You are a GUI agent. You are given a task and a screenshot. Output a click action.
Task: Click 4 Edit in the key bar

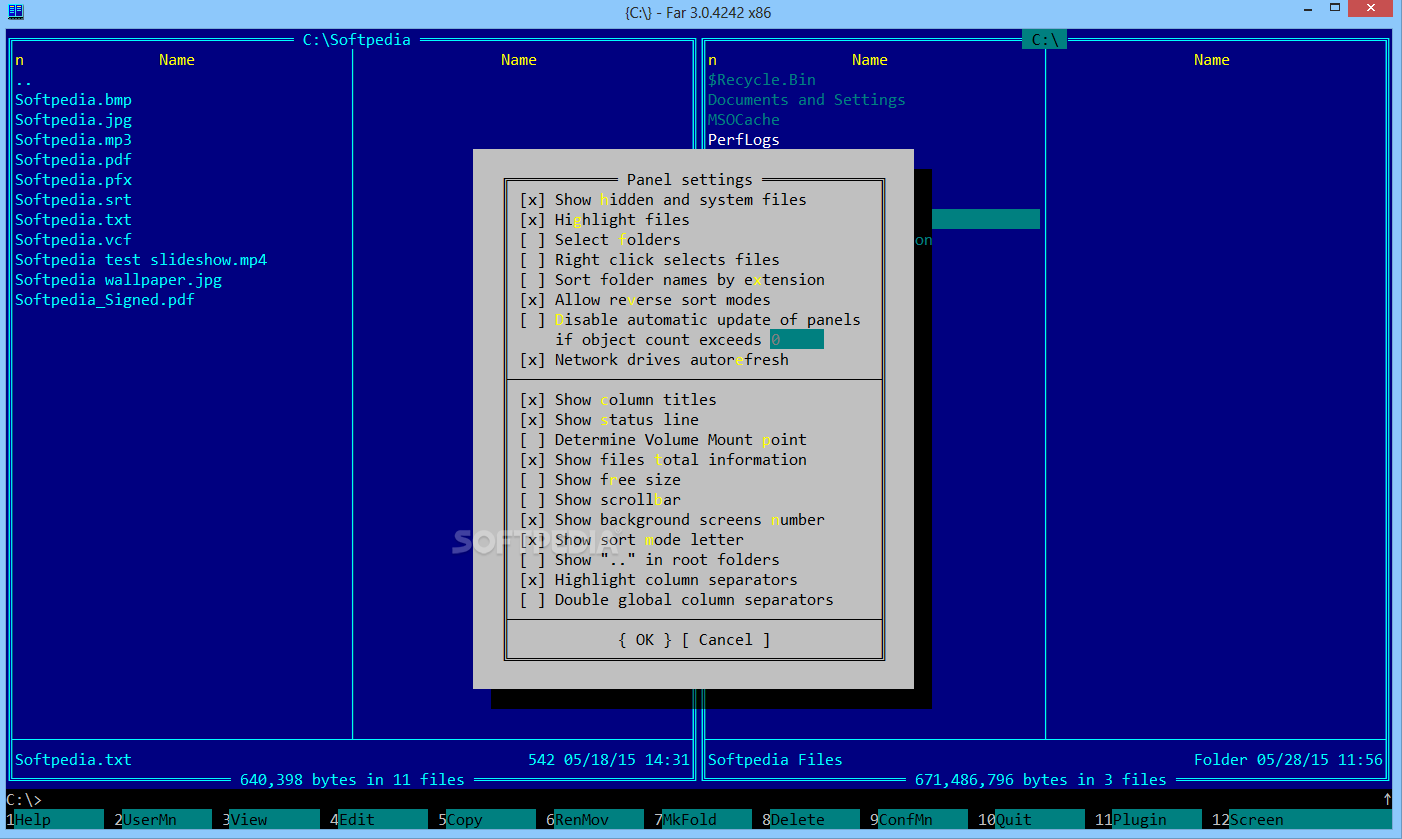379,820
